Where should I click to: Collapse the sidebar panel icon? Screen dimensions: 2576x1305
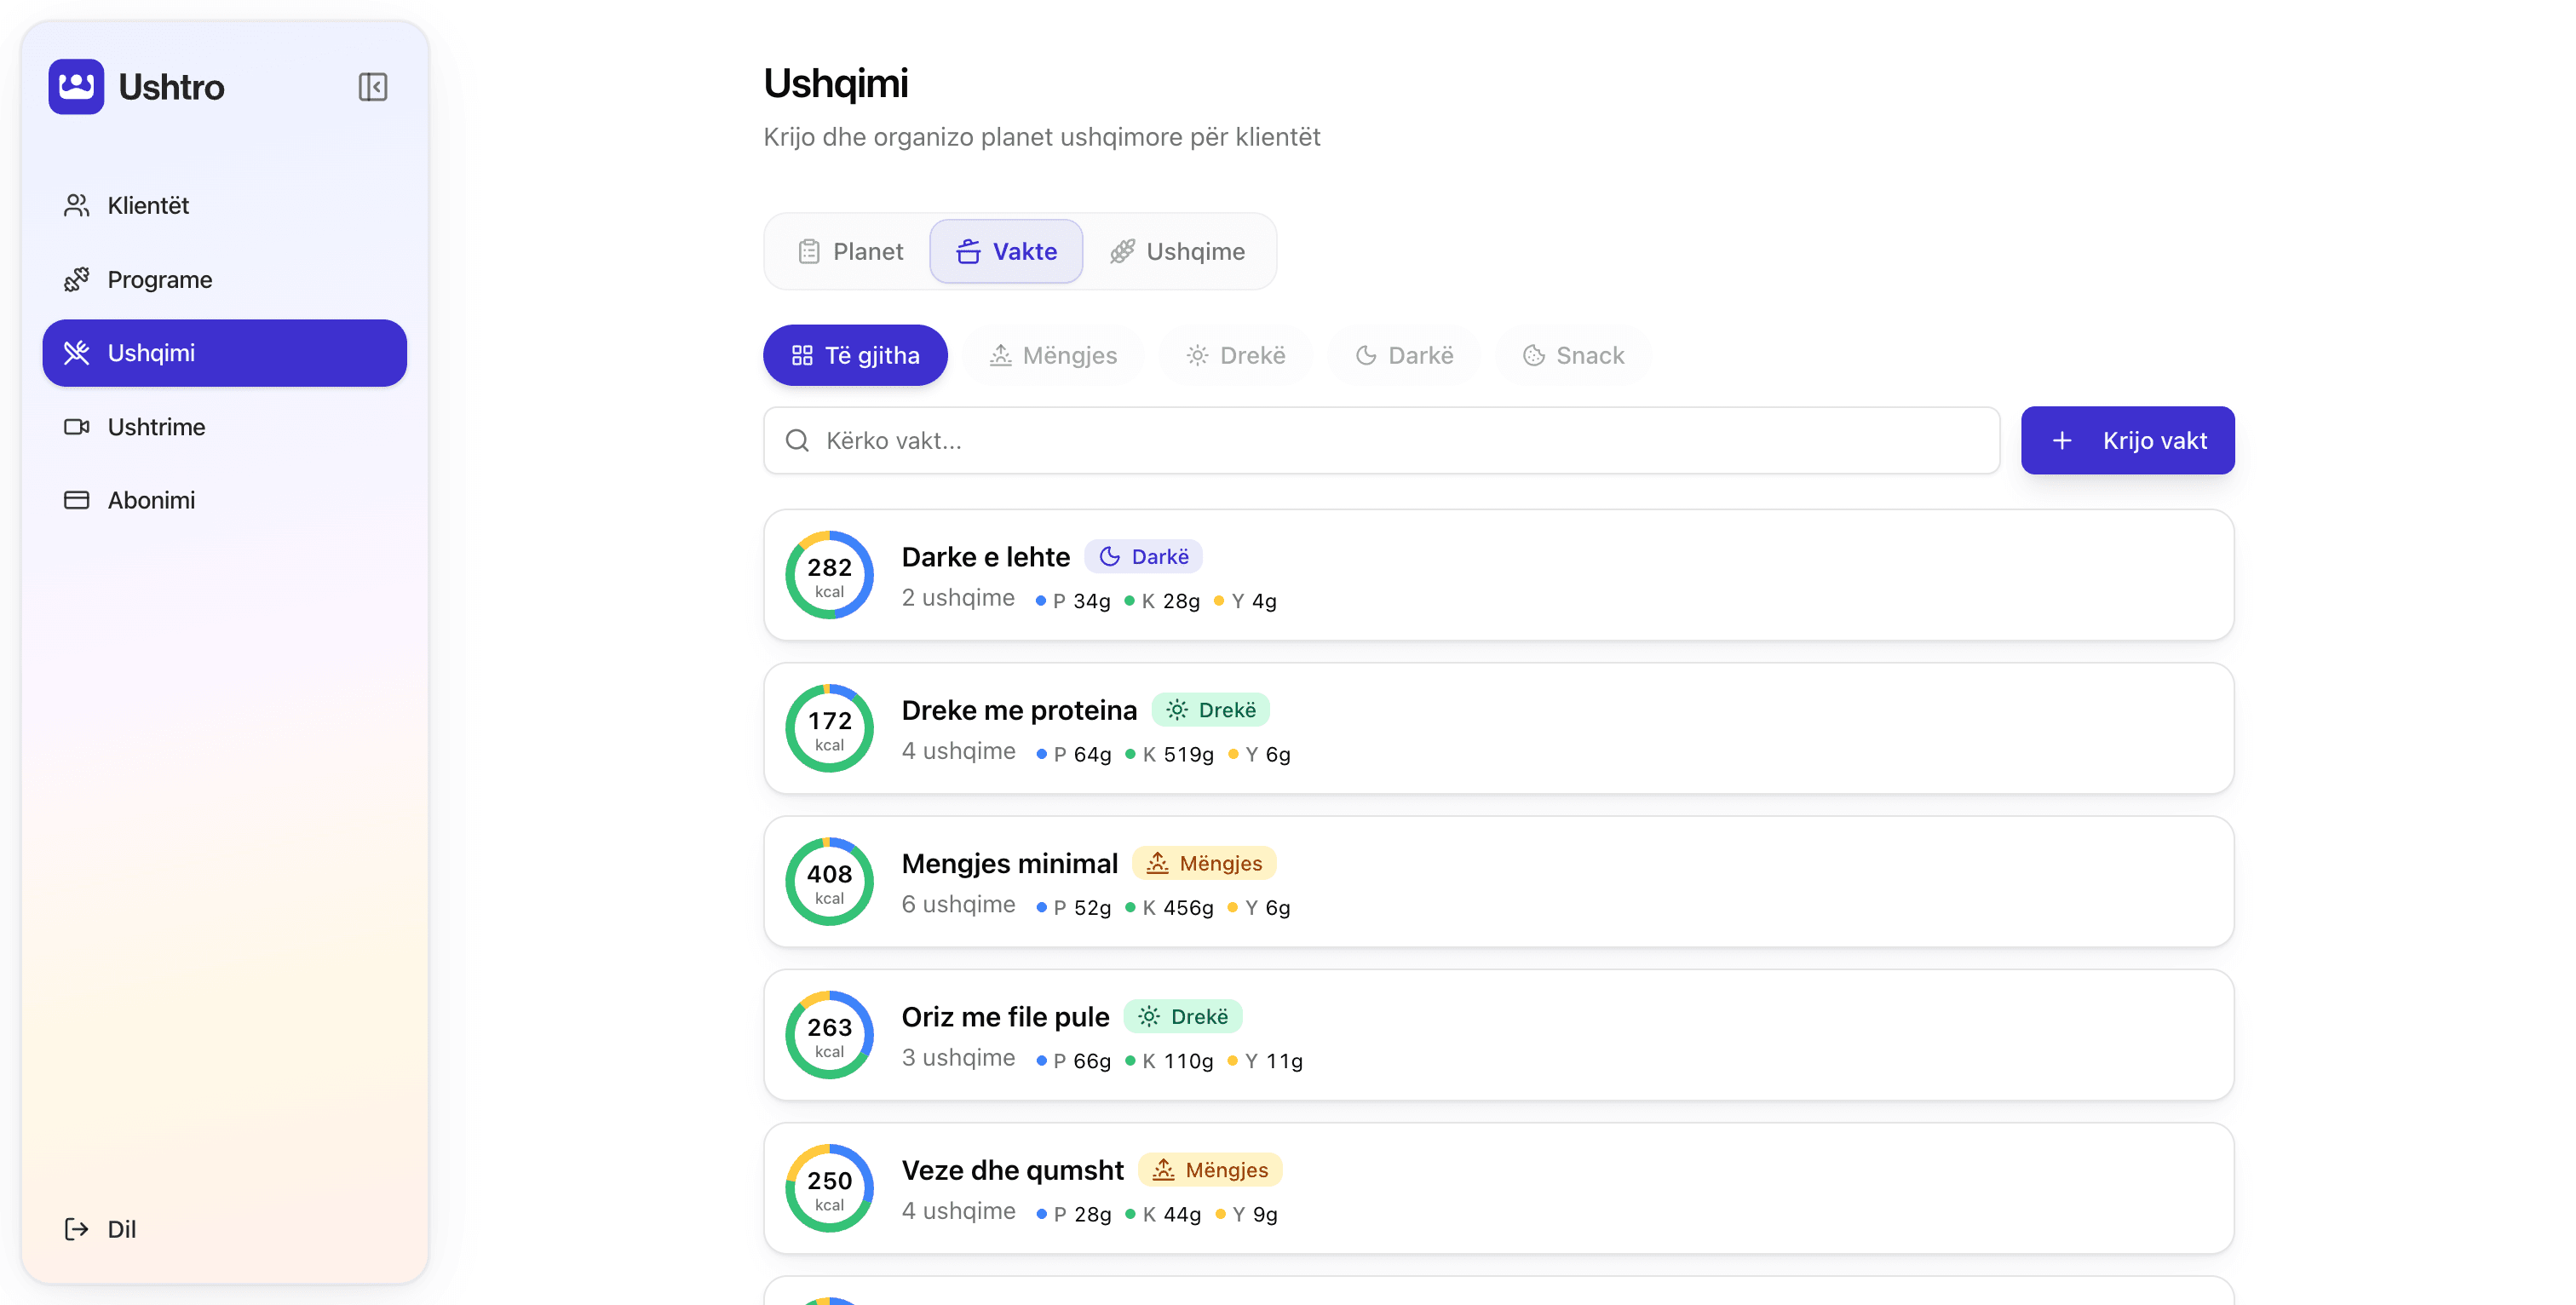click(x=372, y=87)
